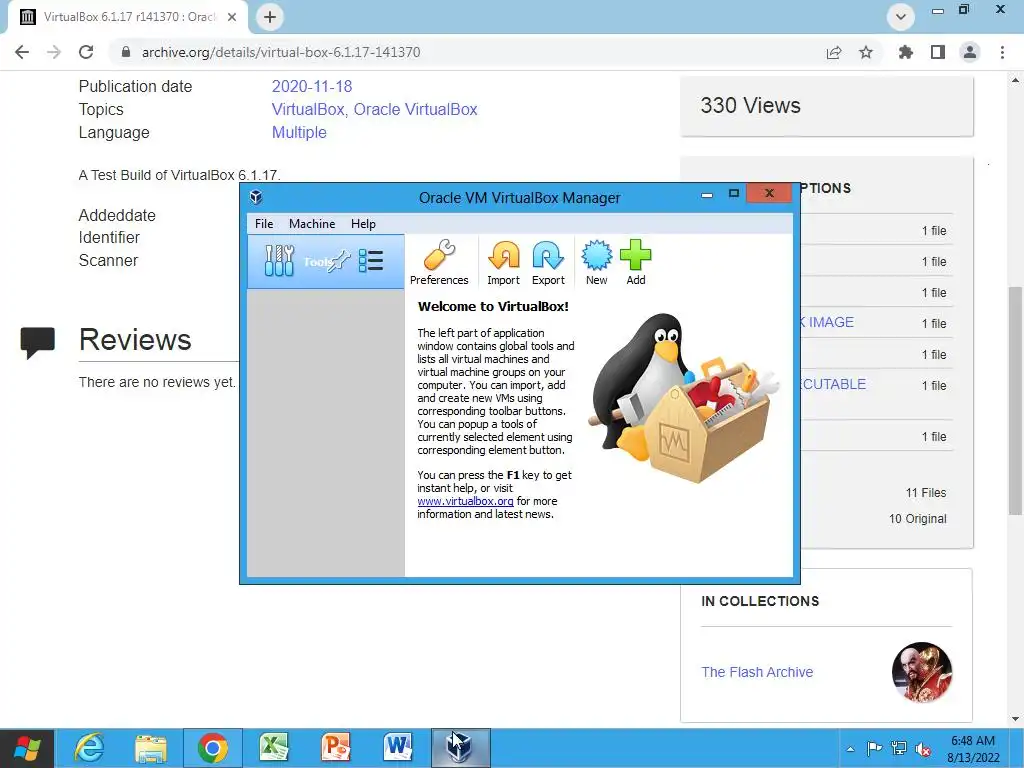Open the 2020-11-18 publication date link
This screenshot has width=1024, height=768.
tap(312, 86)
